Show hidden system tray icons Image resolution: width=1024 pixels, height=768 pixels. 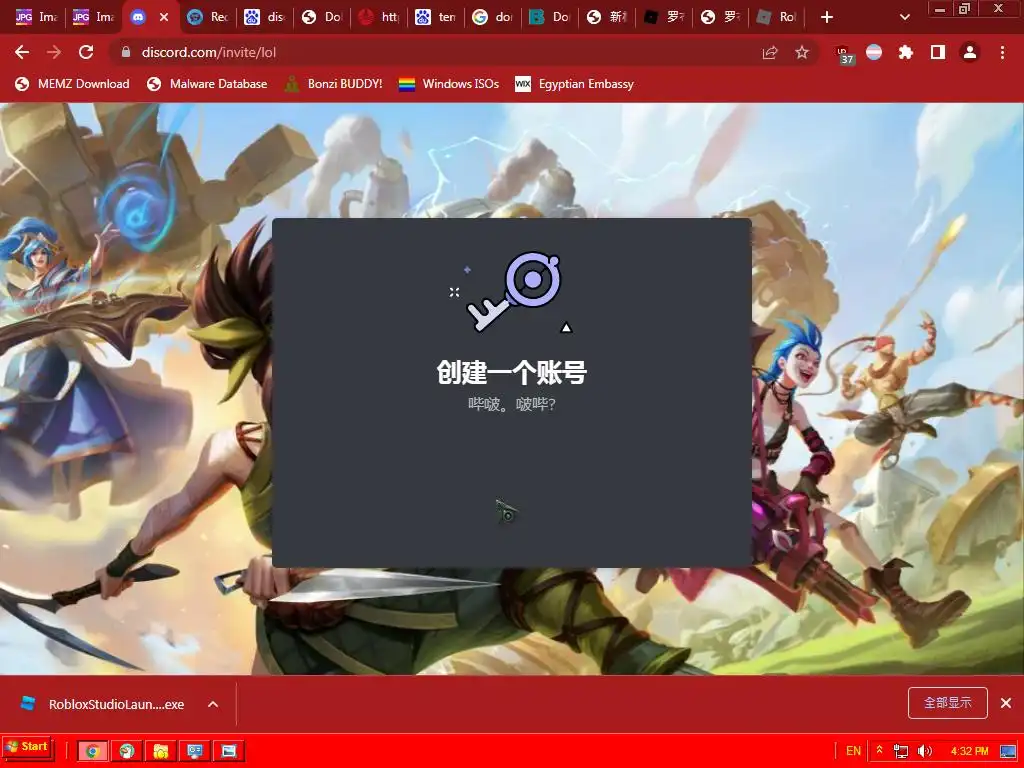(x=880, y=751)
